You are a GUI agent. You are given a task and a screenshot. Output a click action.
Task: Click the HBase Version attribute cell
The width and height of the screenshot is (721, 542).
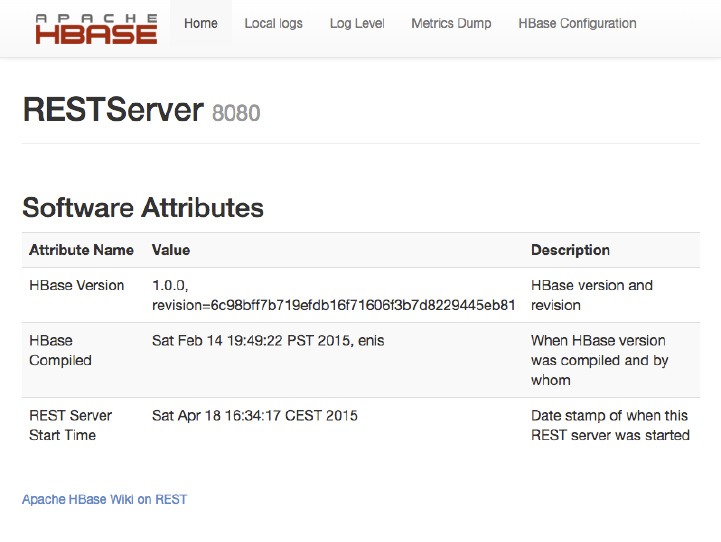click(77, 285)
